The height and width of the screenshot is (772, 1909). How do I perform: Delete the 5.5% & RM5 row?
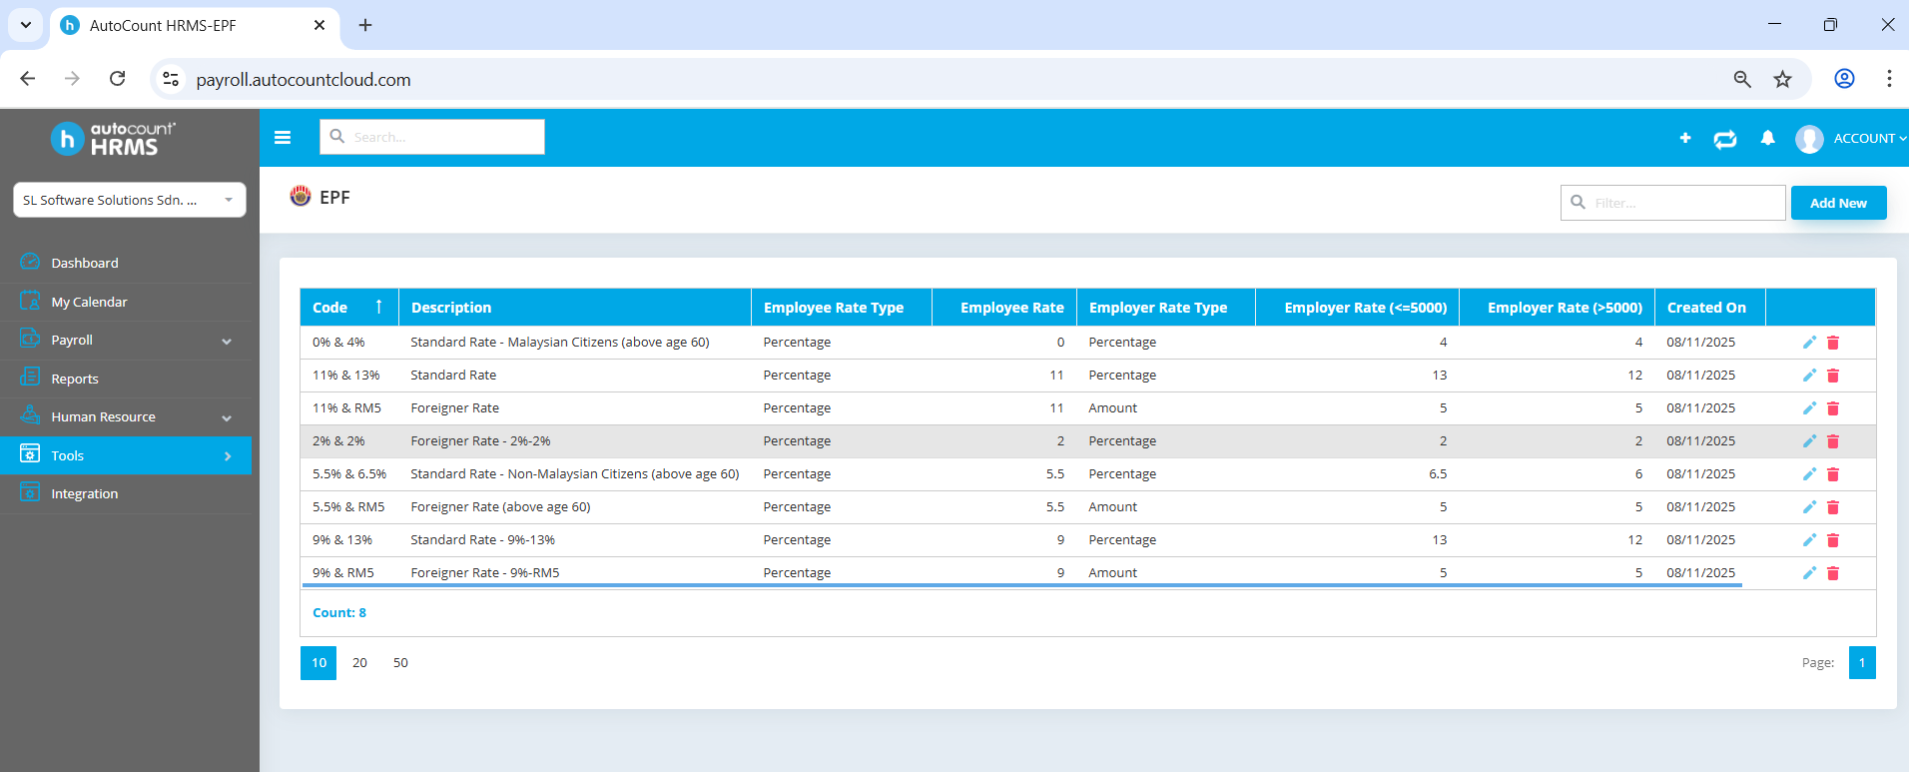[1833, 507]
